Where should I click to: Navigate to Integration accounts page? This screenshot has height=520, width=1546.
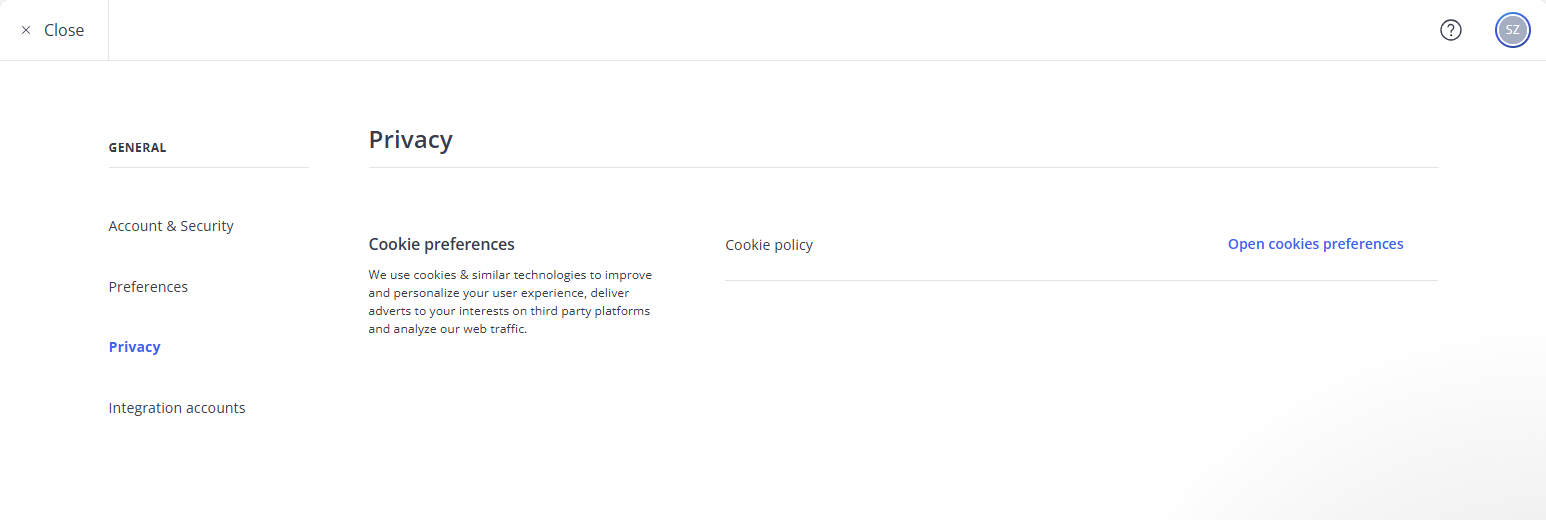[177, 408]
